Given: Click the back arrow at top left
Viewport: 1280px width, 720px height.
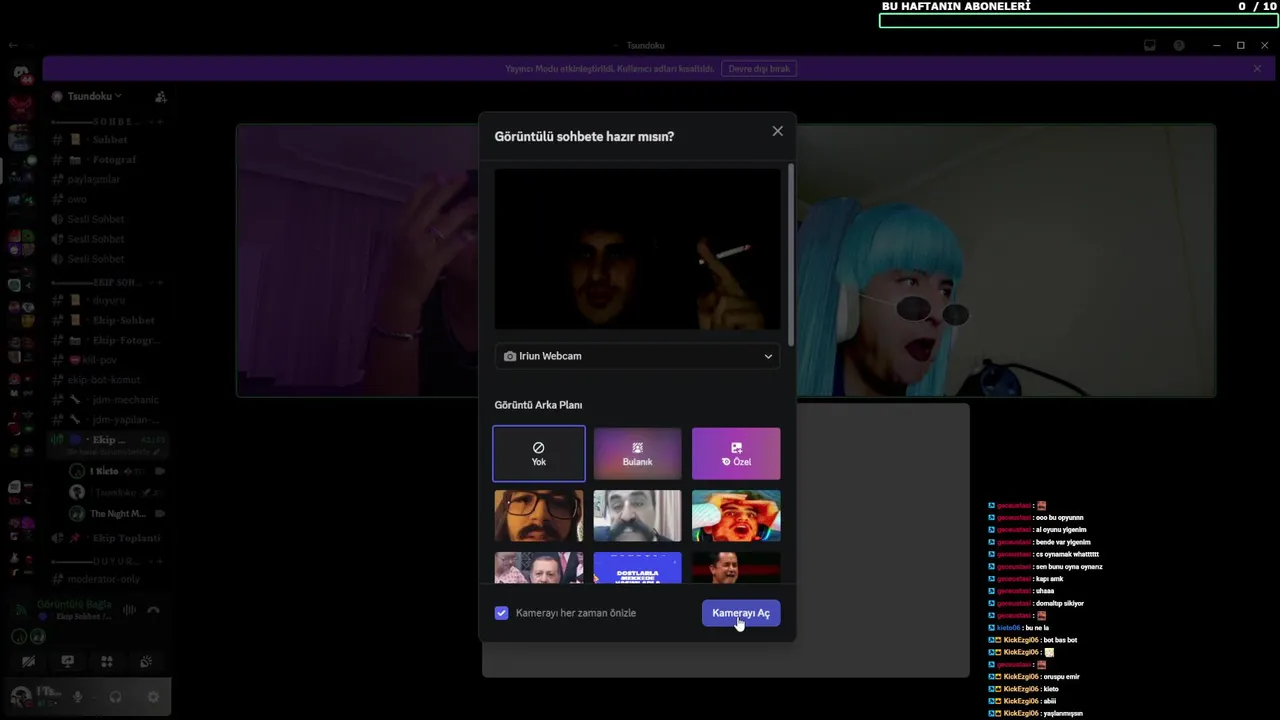Looking at the screenshot, I should tap(13, 45).
